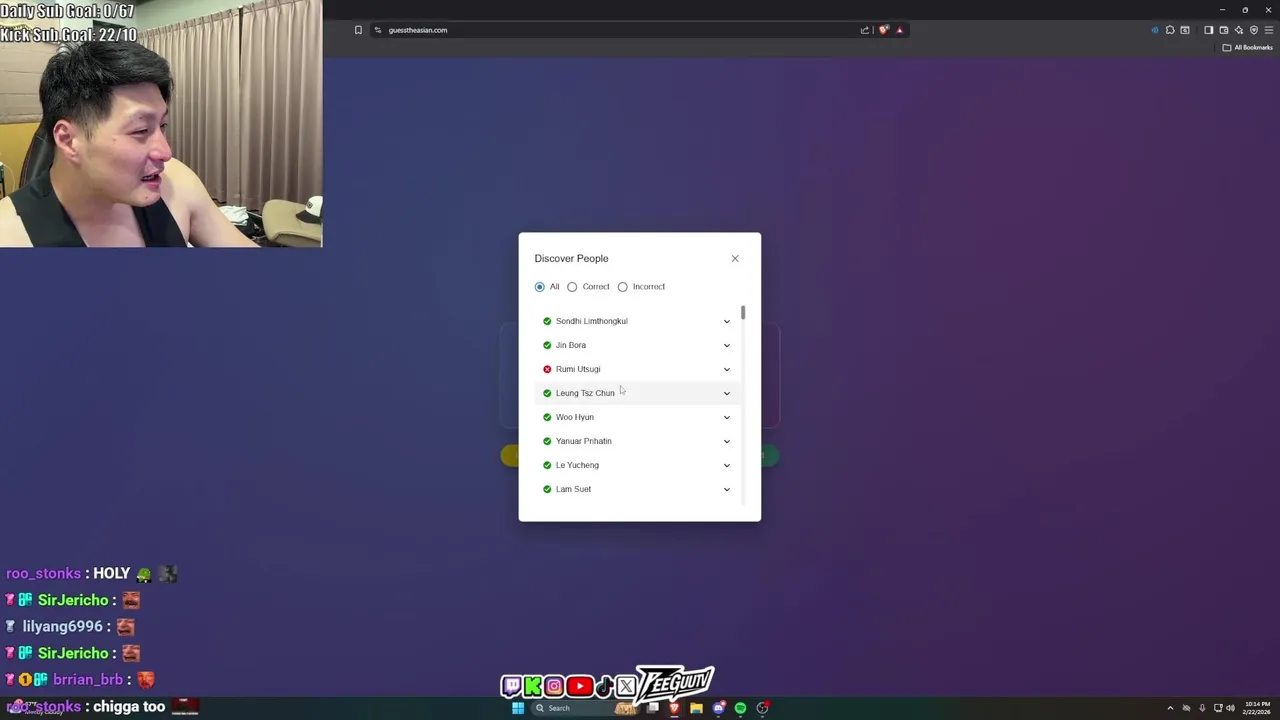Open File Explorer from the taskbar

(696, 708)
